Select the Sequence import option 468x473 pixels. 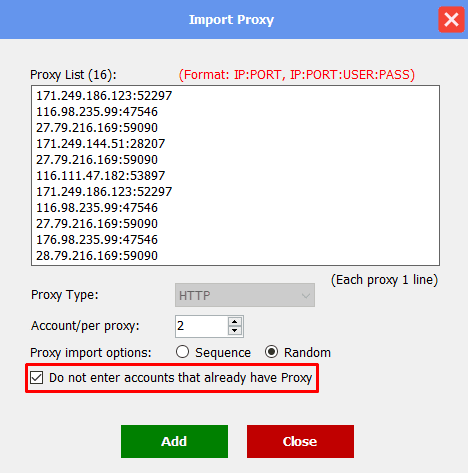(x=183, y=352)
